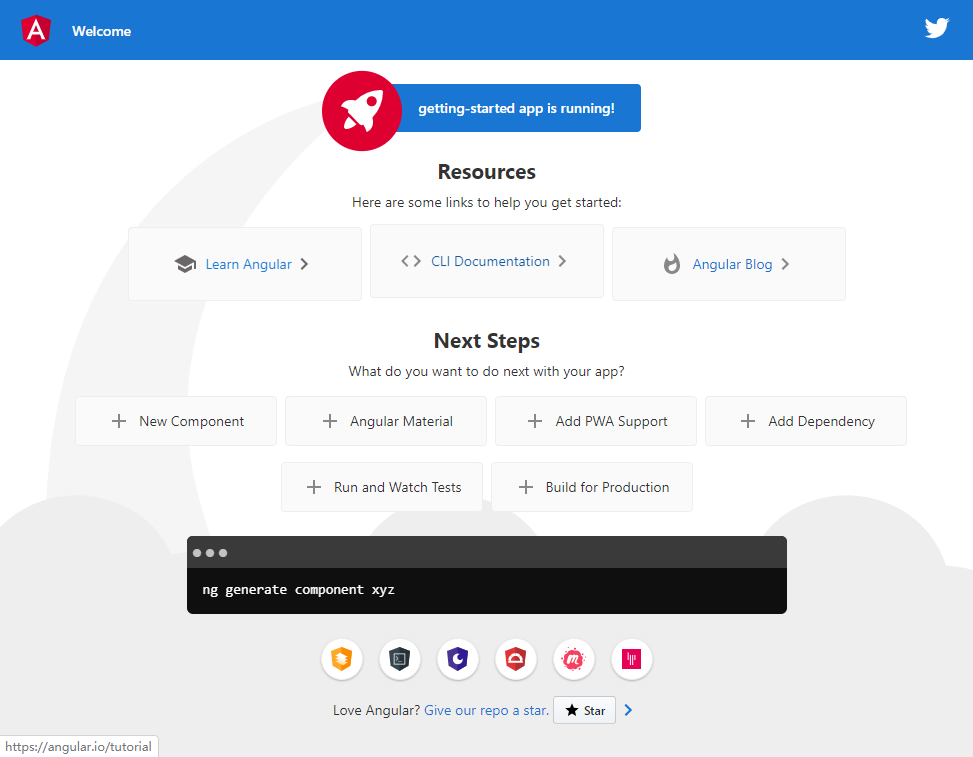Select the Add Dependency card
The image size is (973, 757).
pyautogui.click(x=806, y=421)
